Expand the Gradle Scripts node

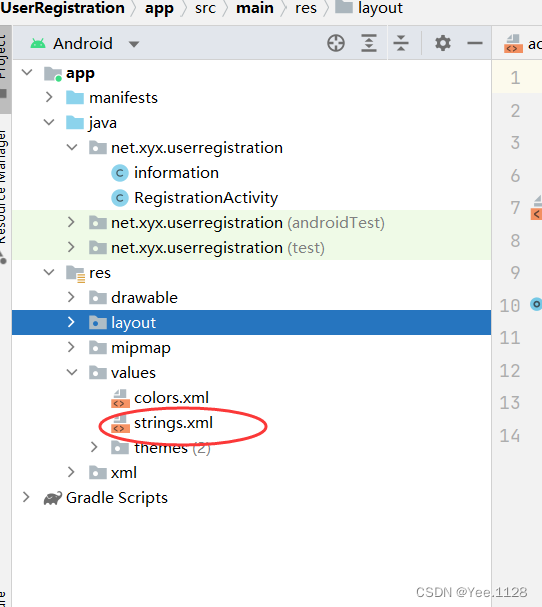pos(26,497)
